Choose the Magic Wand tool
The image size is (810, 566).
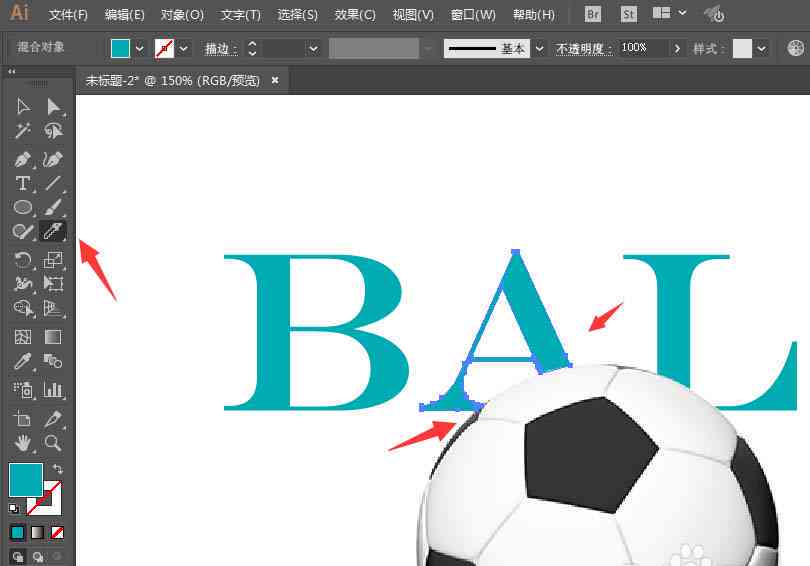pyautogui.click(x=23, y=131)
